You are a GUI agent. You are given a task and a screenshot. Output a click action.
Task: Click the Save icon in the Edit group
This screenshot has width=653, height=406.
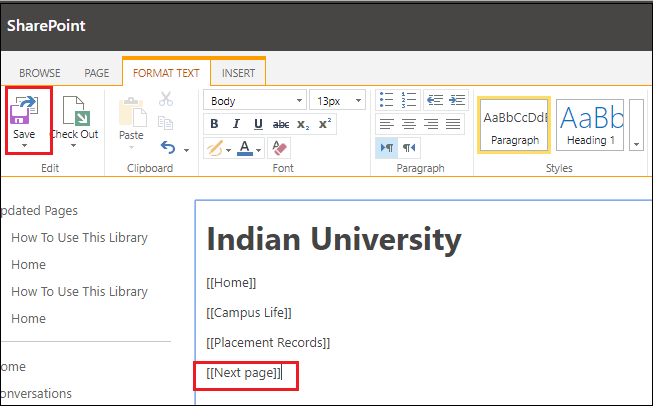pyautogui.click(x=24, y=110)
